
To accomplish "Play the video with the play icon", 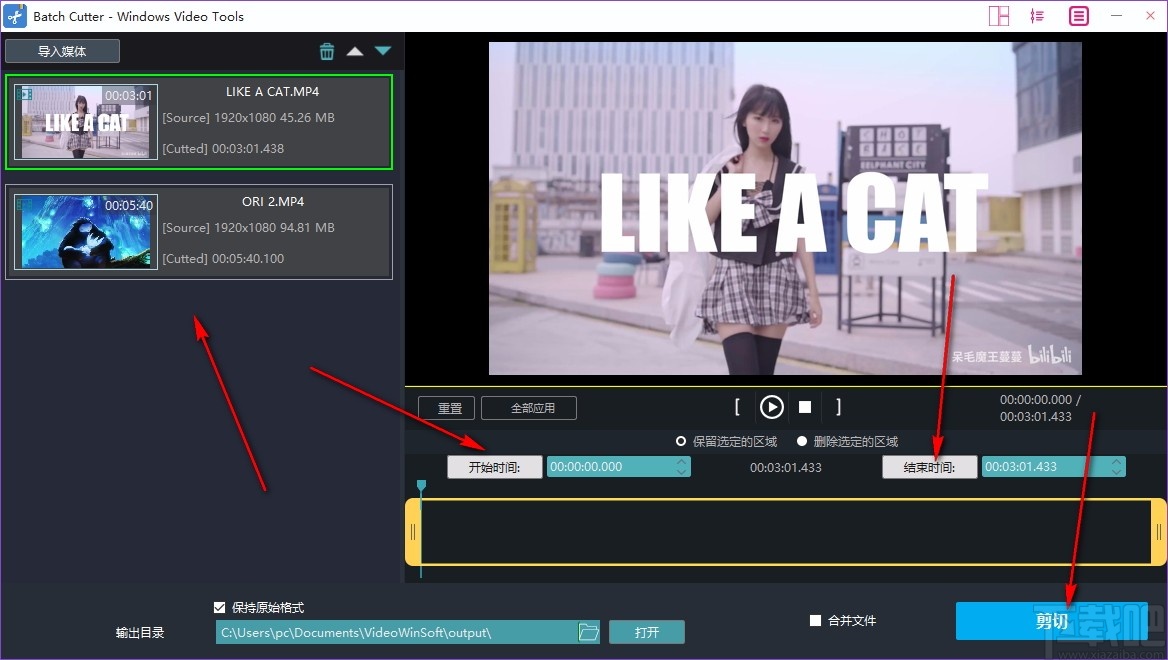I will tap(771, 407).
